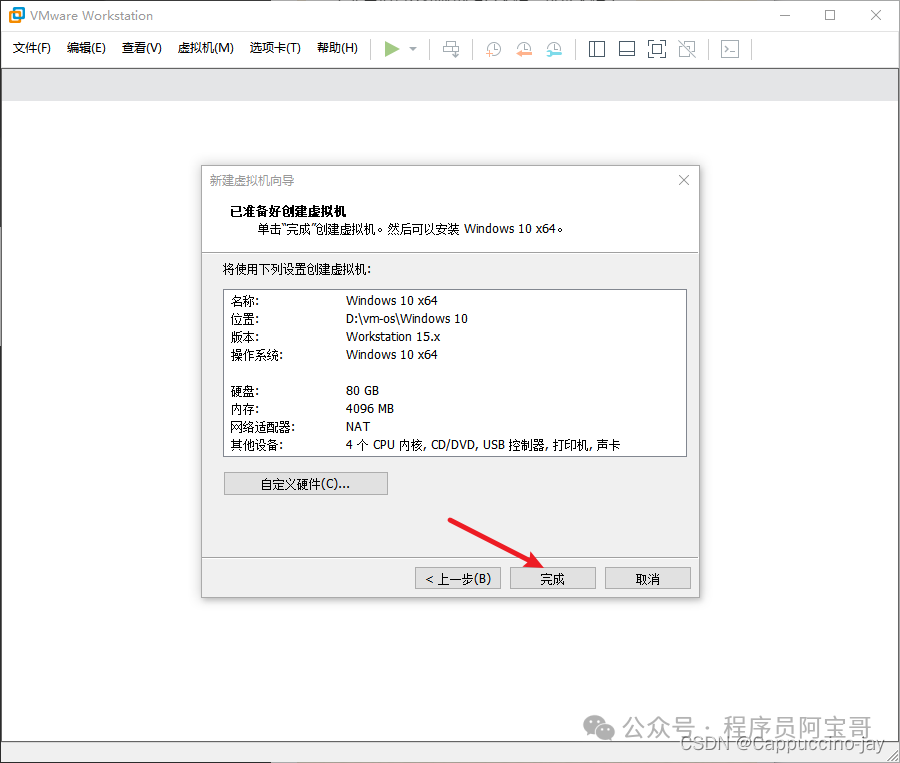Click the heading 已准备好创建虚拟机
900x763 pixels.
288,211
